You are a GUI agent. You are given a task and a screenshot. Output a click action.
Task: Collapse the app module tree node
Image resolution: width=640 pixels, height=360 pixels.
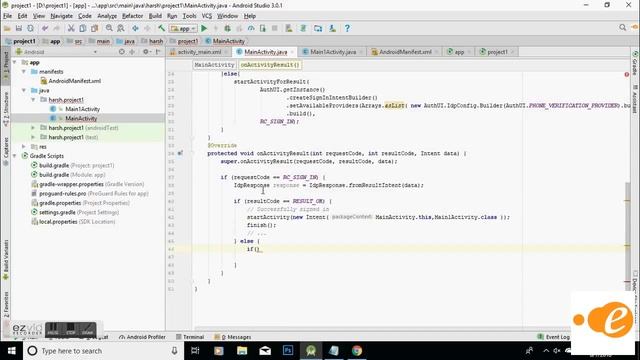(14, 62)
